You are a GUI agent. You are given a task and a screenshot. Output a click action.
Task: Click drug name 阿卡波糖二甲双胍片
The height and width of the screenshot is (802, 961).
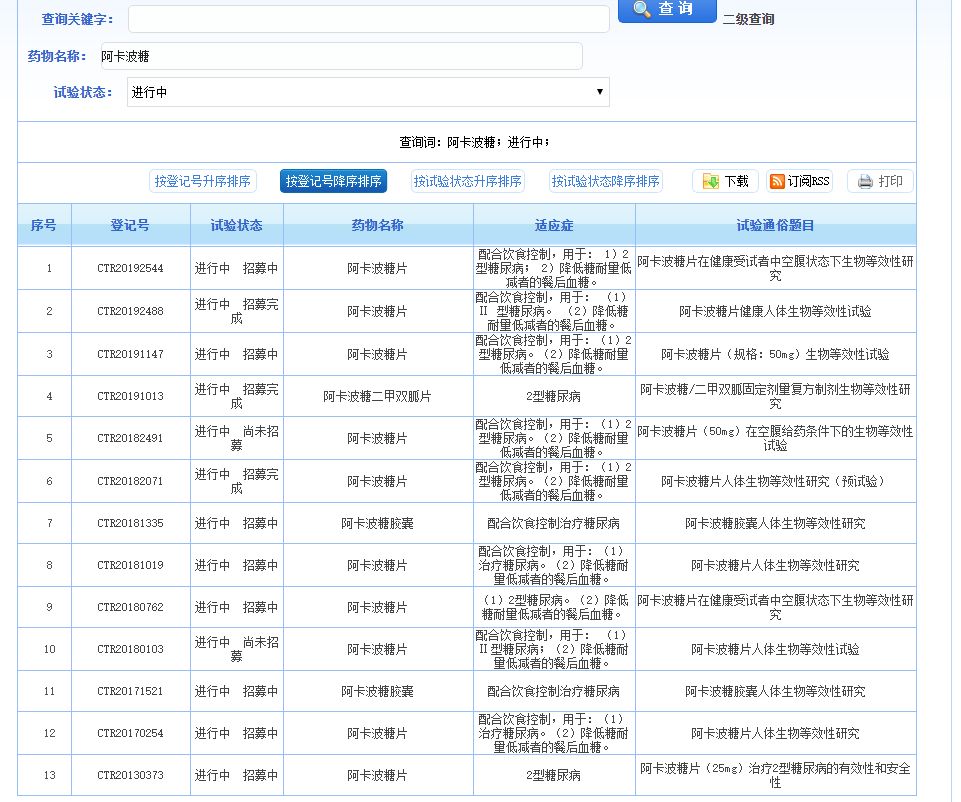pos(378,396)
